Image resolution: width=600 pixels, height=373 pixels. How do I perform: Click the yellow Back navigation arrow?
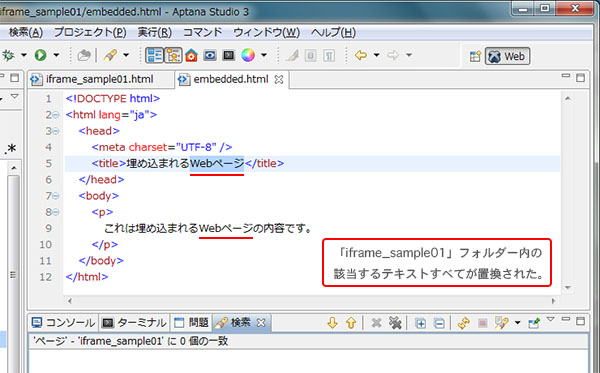coord(361,55)
